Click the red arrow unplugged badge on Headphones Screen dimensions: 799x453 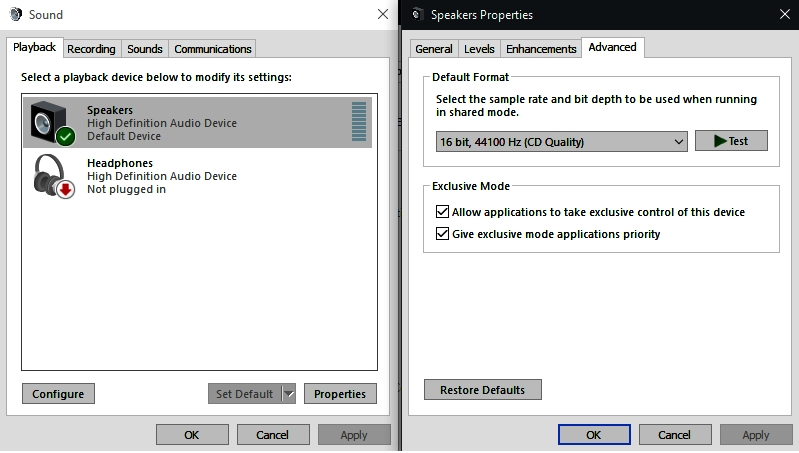[x=65, y=189]
